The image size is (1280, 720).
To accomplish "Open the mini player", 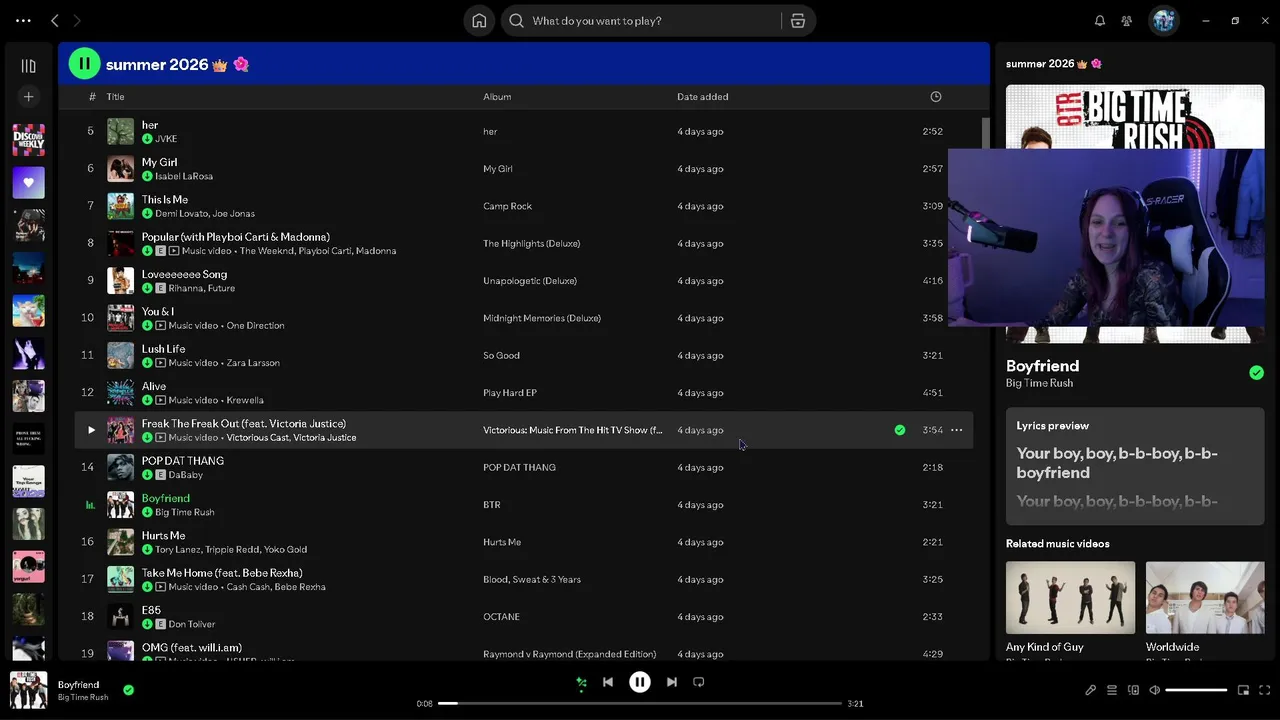I will click(1243, 690).
